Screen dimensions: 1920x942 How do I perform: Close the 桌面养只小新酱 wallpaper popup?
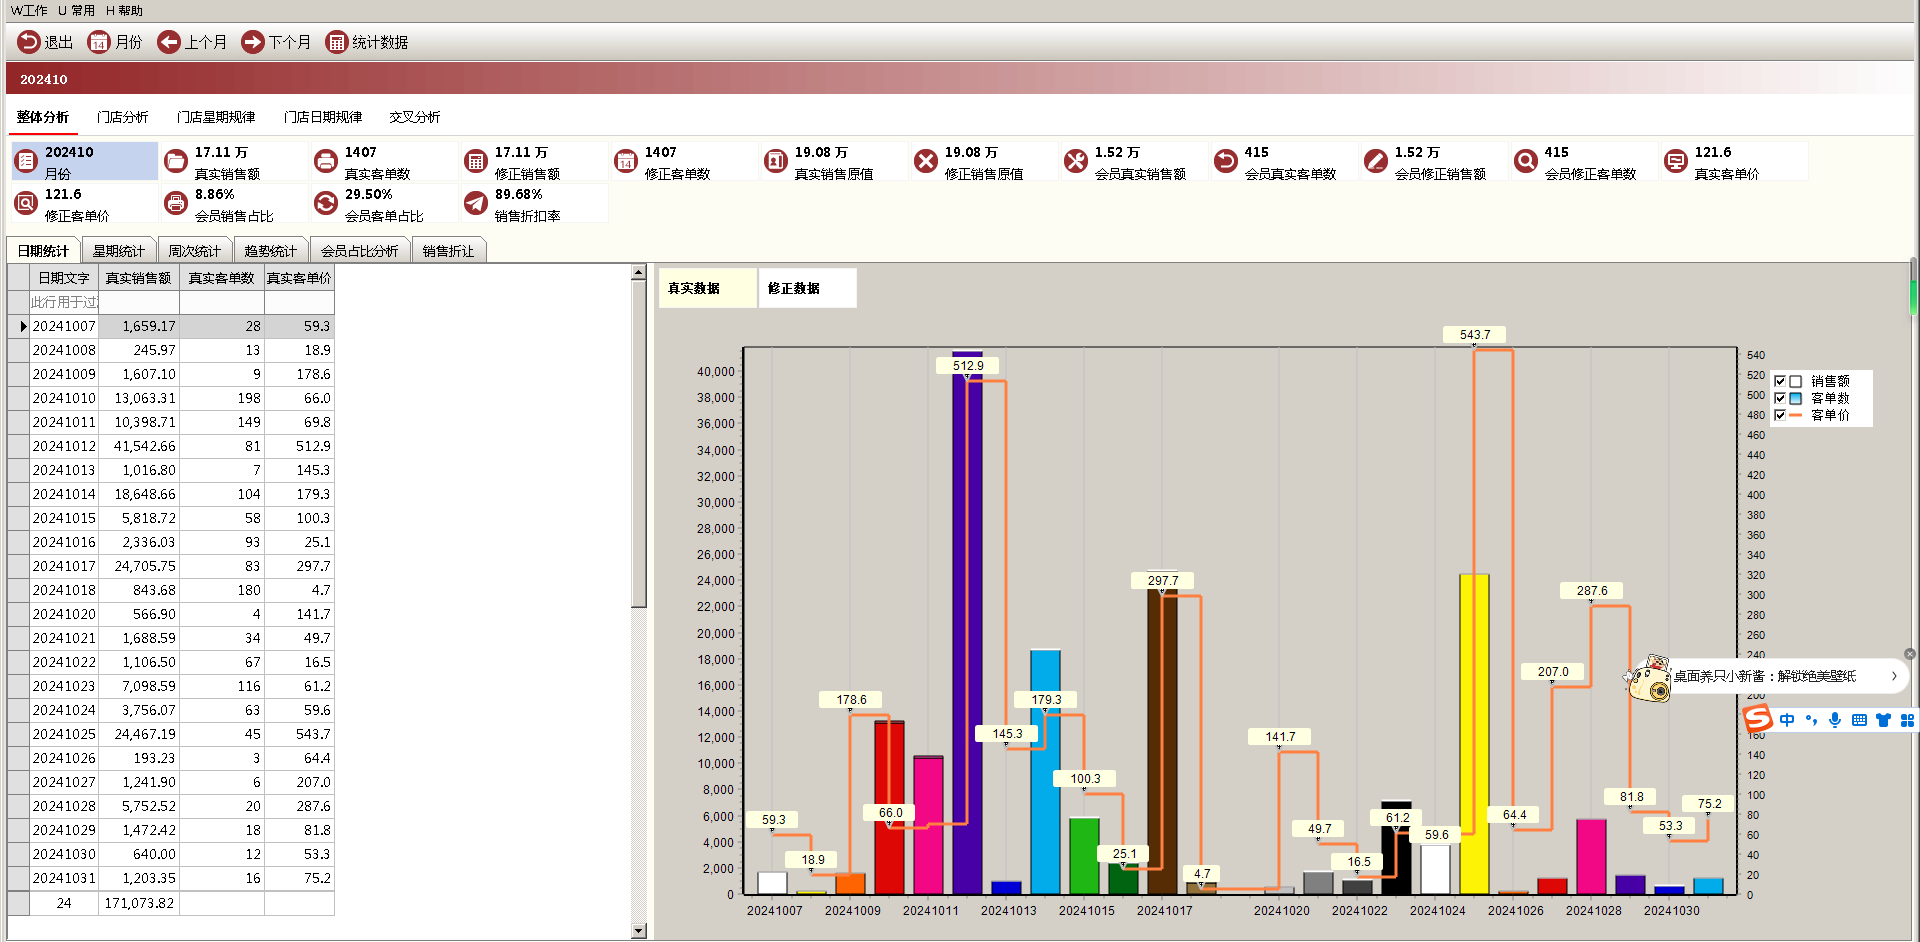click(1910, 654)
